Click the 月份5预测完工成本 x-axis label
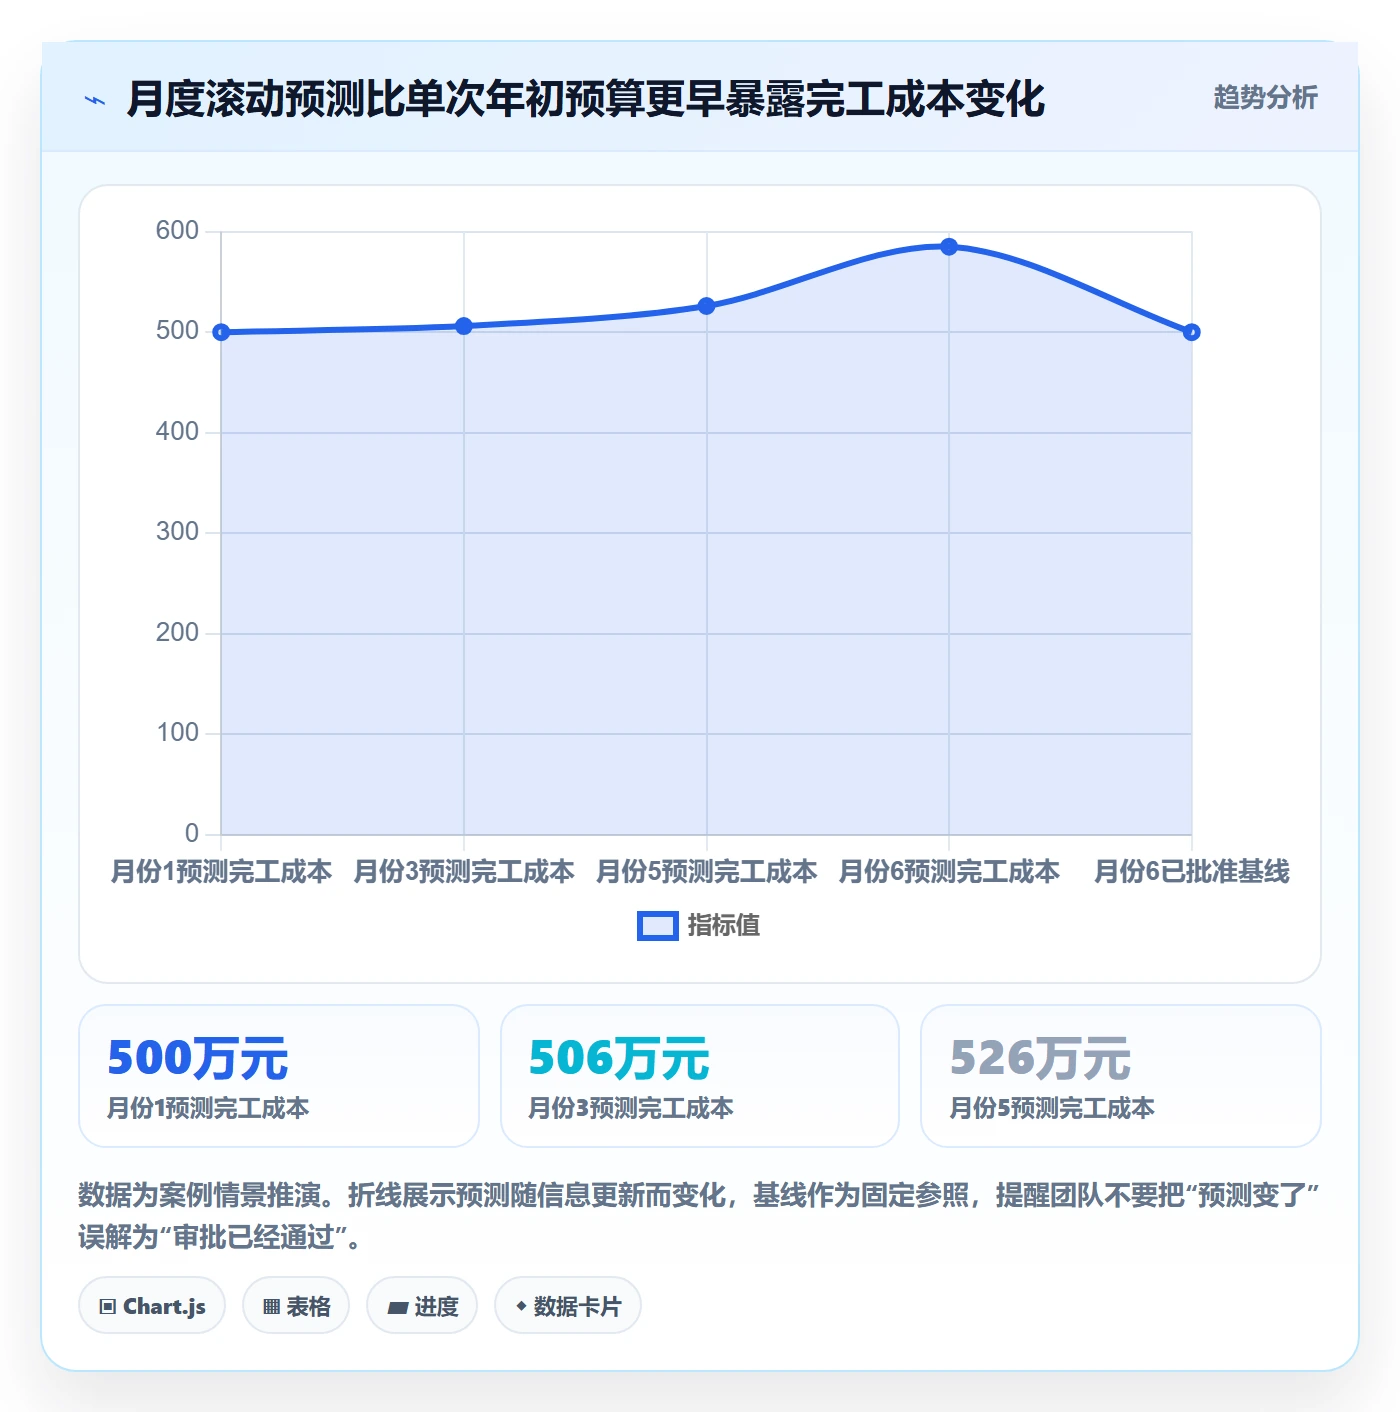Image resolution: width=1400 pixels, height=1412 pixels. pos(707,872)
